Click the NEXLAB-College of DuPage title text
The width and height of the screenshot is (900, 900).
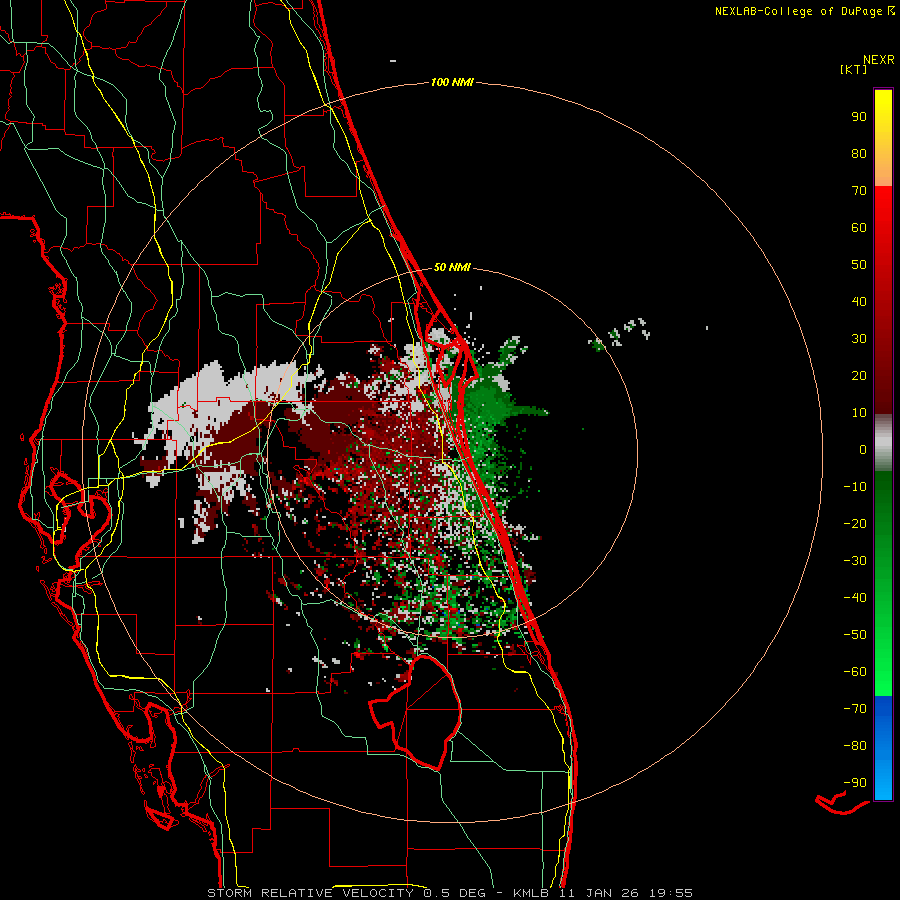pos(798,11)
